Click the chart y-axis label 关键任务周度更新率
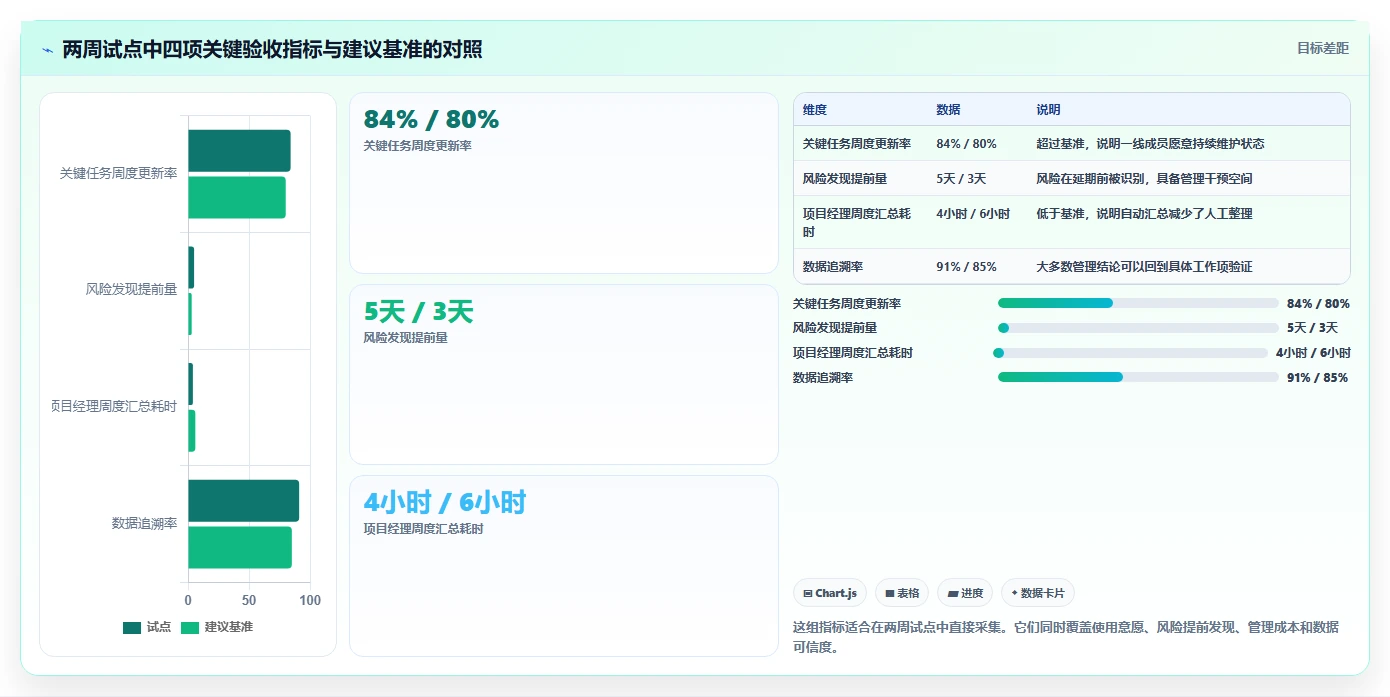 pos(118,174)
